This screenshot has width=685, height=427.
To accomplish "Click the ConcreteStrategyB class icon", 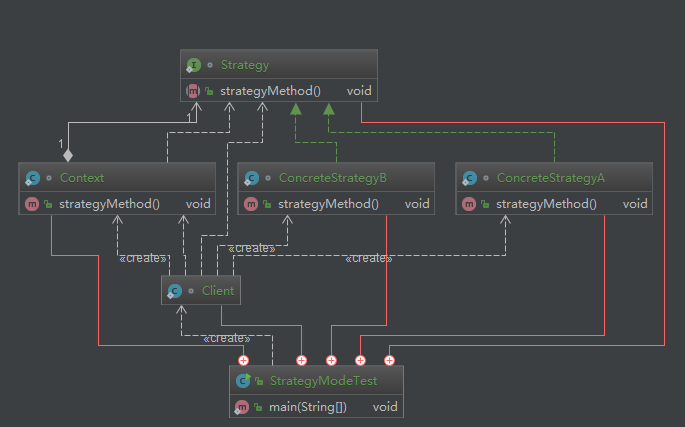I will pyautogui.click(x=252, y=178).
